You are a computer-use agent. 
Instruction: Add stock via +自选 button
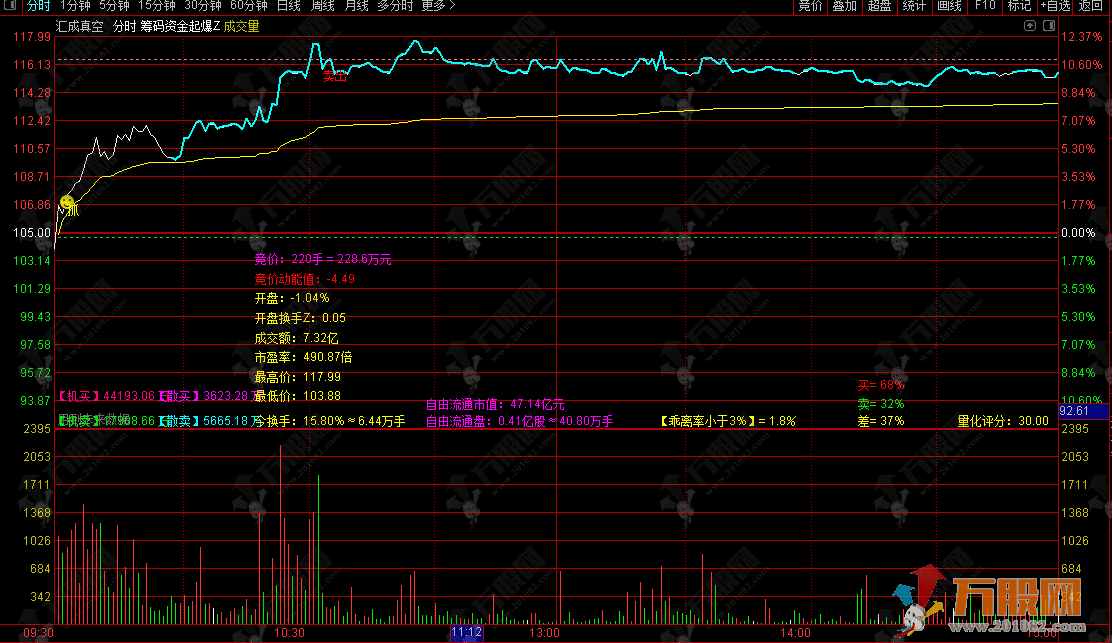[x=1055, y=6]
